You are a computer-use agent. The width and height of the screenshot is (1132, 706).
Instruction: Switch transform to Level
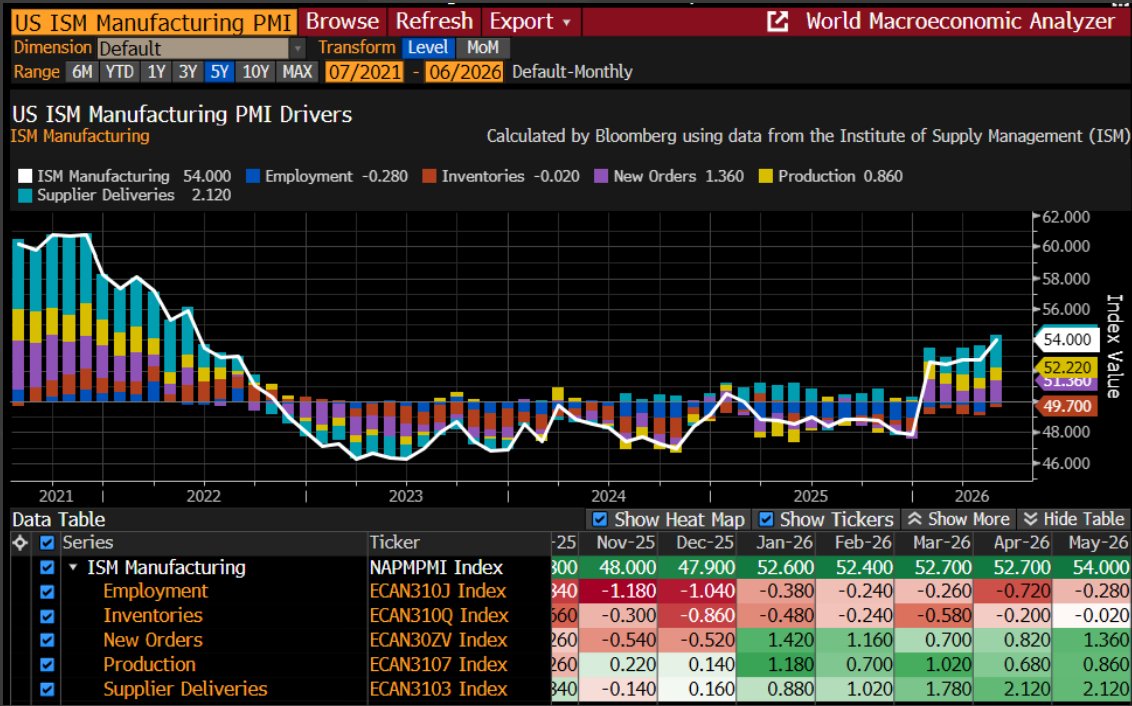tap(428, 48)
